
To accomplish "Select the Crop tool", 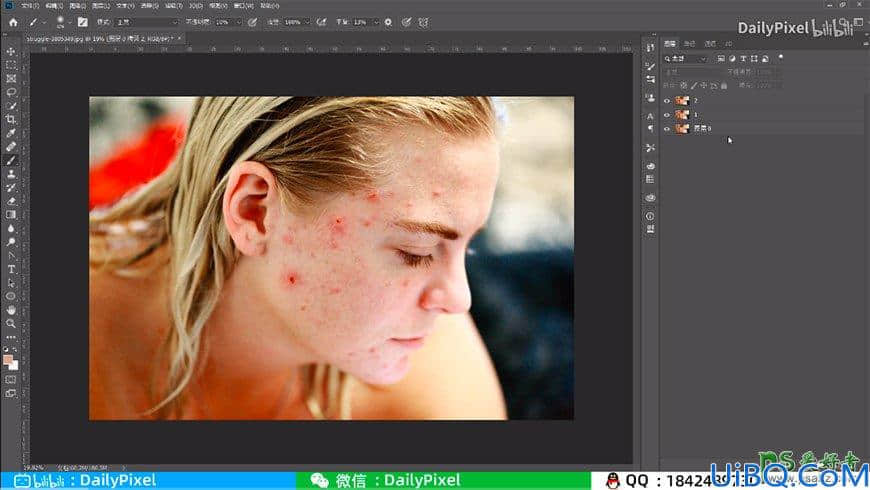I will click(11, 119).
